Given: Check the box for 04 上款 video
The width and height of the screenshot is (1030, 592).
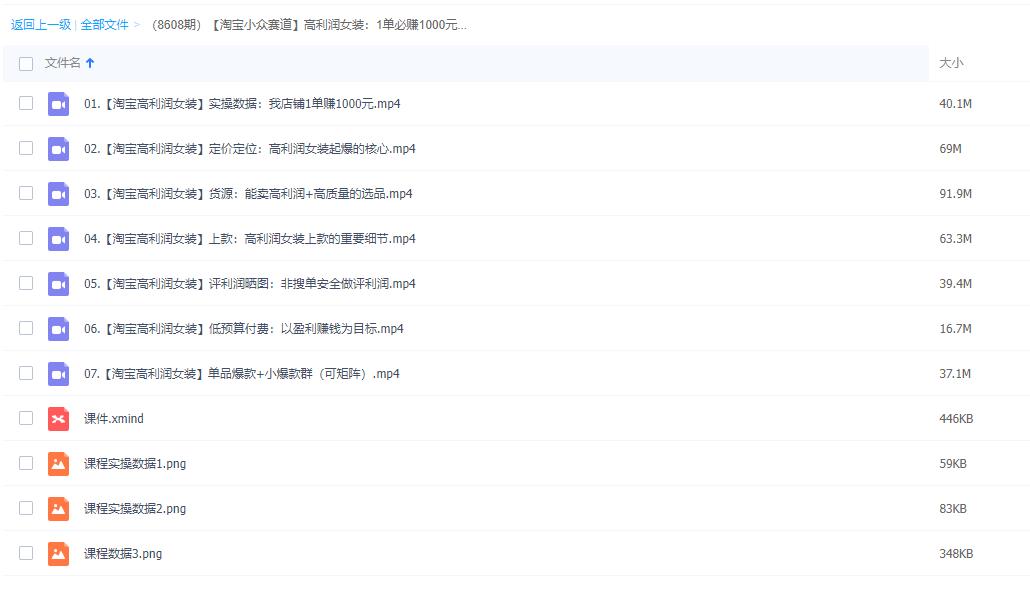Looking at the screenshot, I should pyautogui.click(x=26, y=238).
